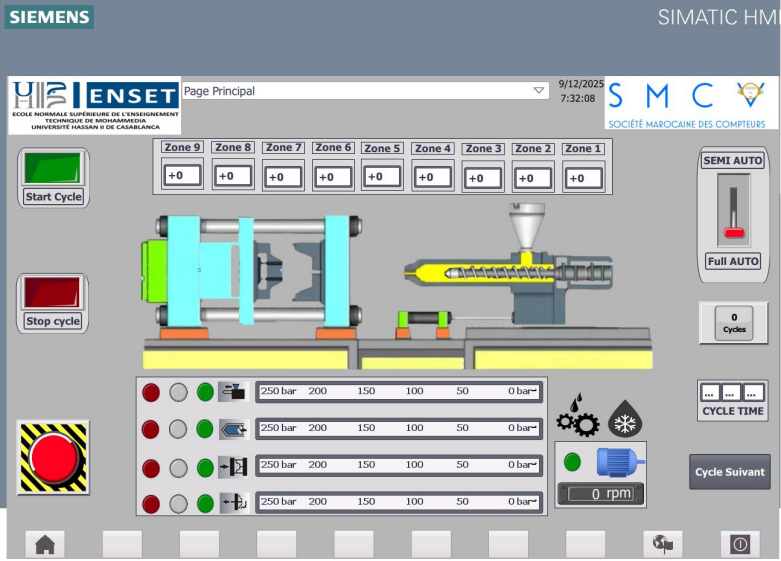Click the SMC company logo
Screen dimensions: 781x561
(x=690, y=103)
